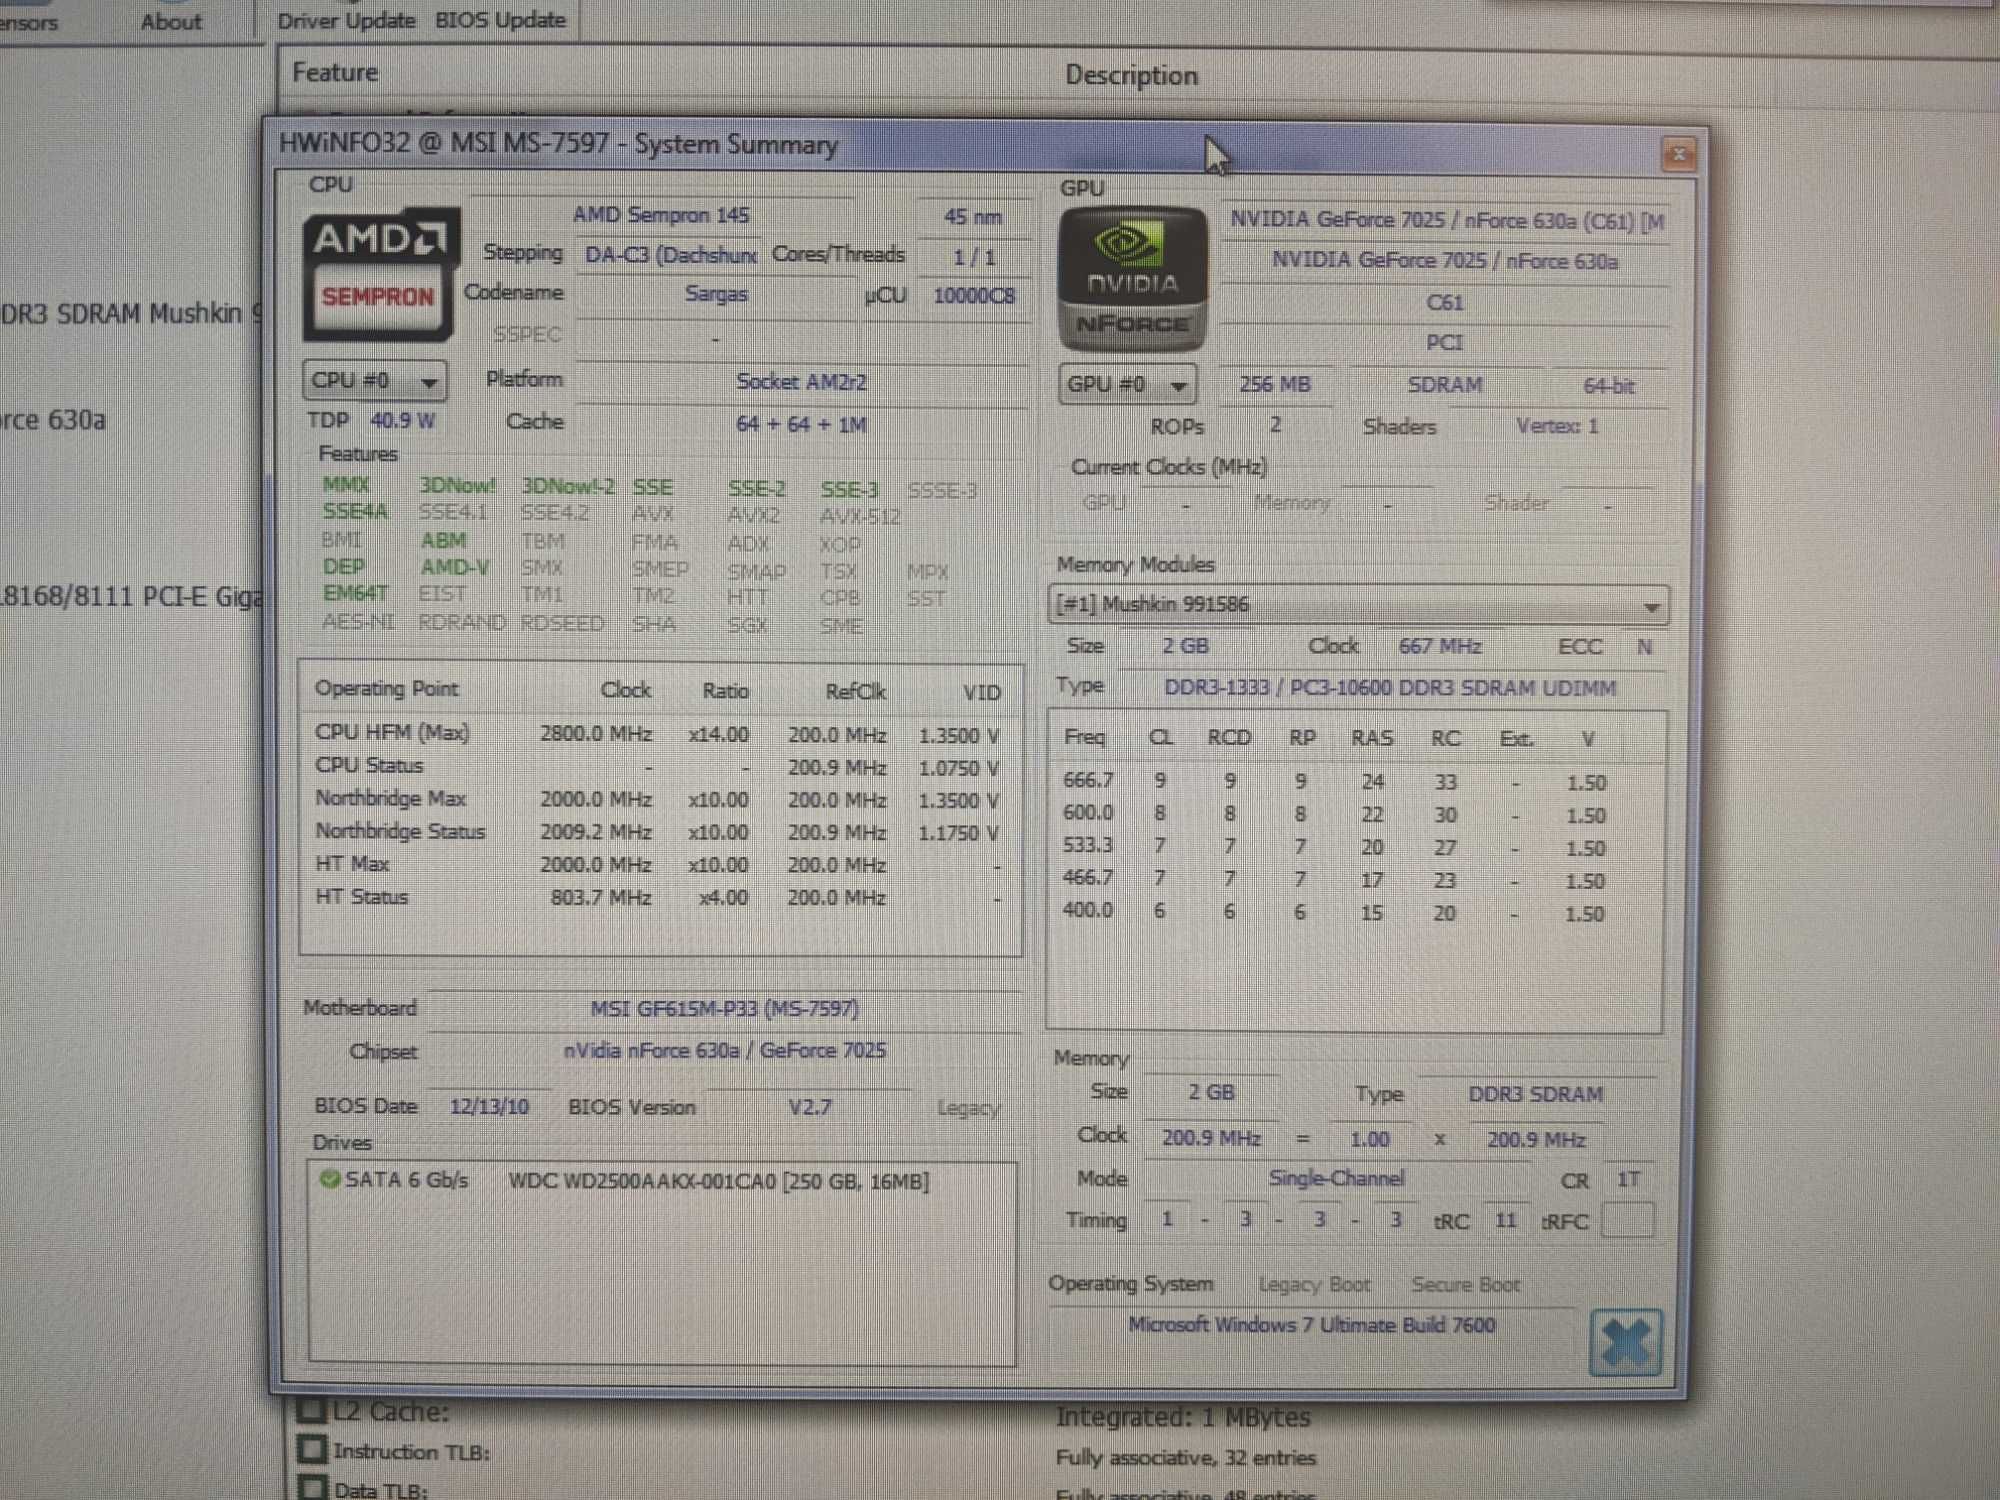This screenshot has height=1500, width=2000.
Task: Open the CPU #0 selector dropdown
Action: [374, 381]
